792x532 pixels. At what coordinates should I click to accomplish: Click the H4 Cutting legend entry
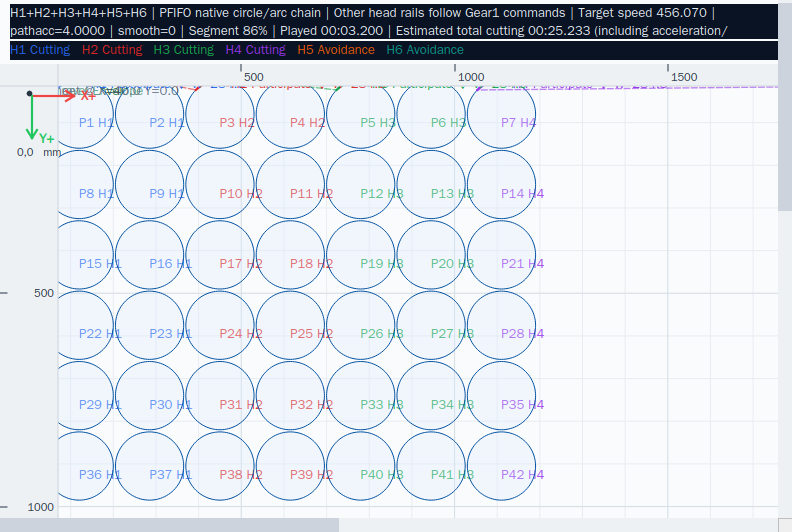tap(256, 50)
